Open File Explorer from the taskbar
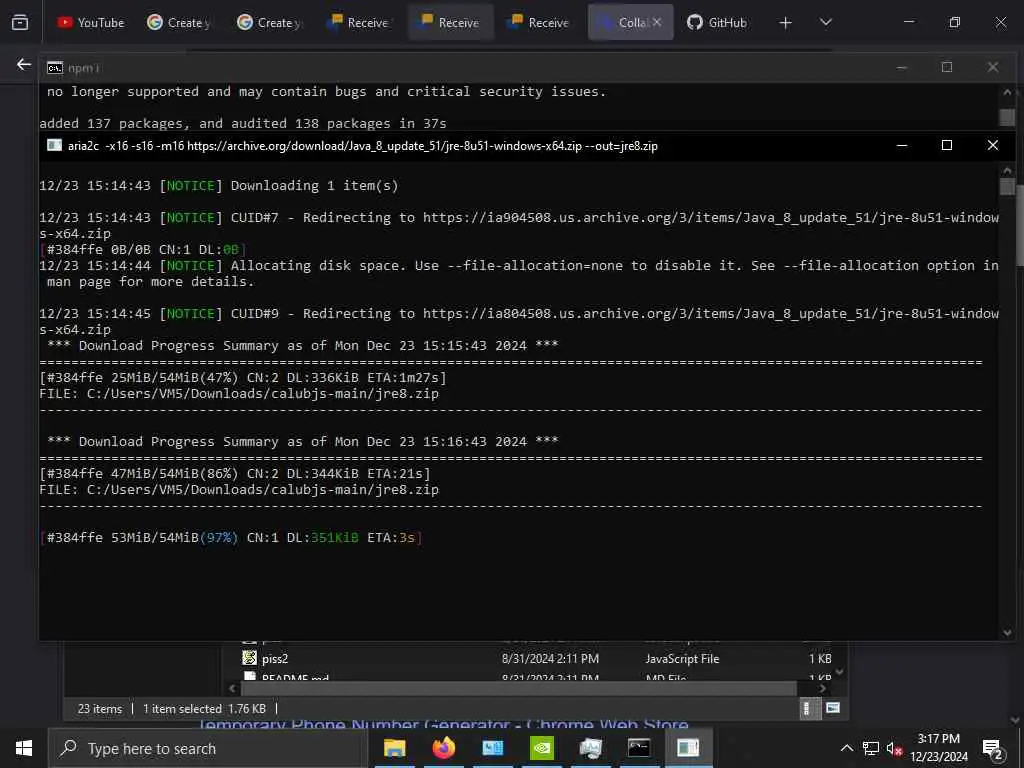The width and height of the screenshot is (1024, 768). 394,748
